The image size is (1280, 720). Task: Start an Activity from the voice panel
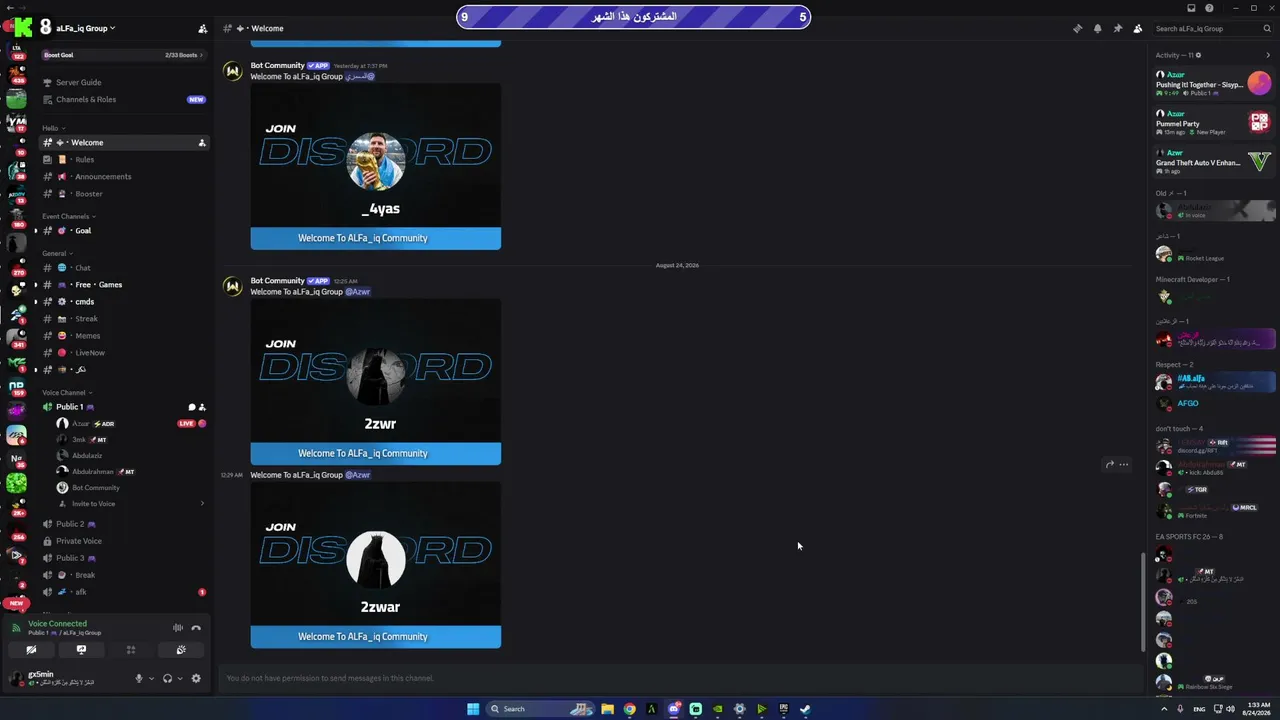(x=131, y=650)
